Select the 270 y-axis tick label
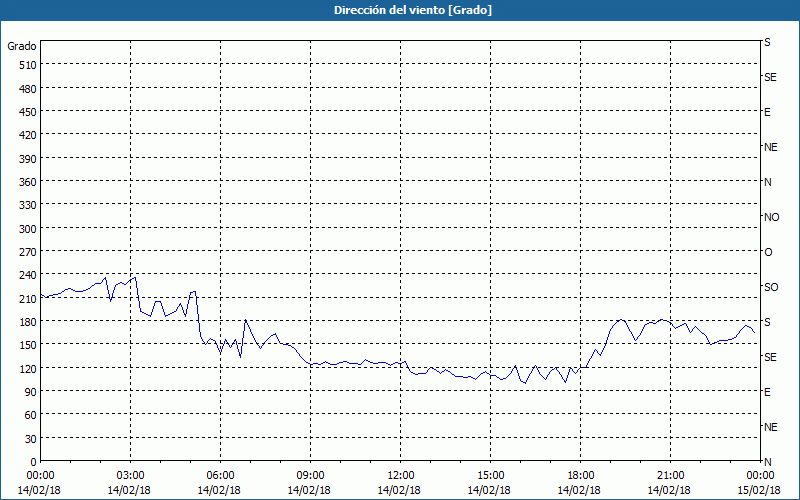Screen dimensions: 800x500 click(x=29, y=252)
